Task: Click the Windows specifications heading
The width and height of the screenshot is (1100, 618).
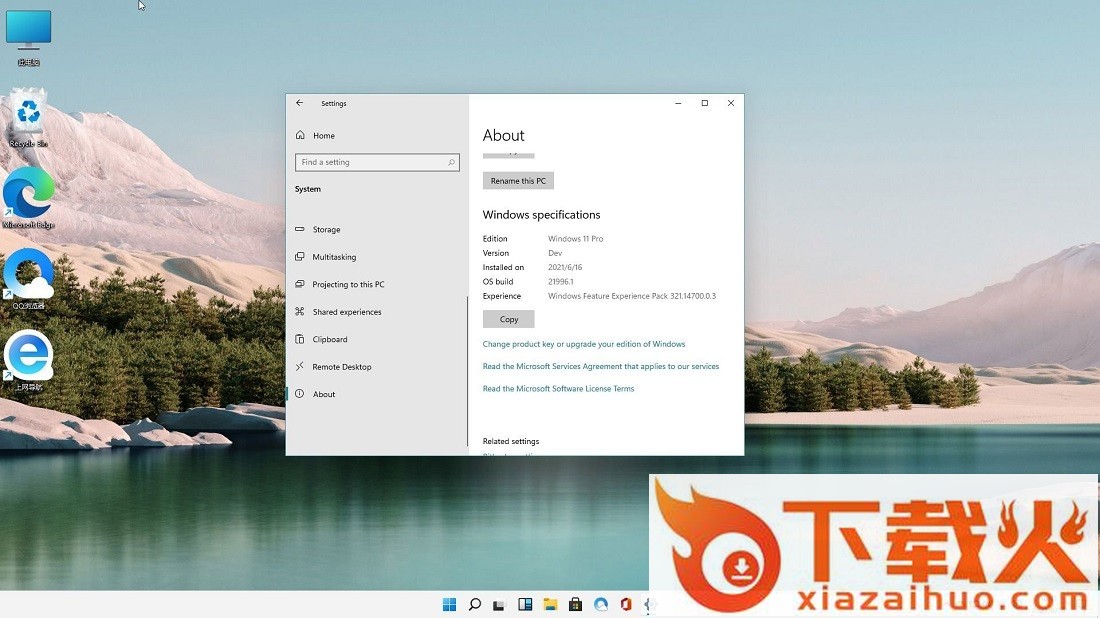Action: [x=542, y=215]
